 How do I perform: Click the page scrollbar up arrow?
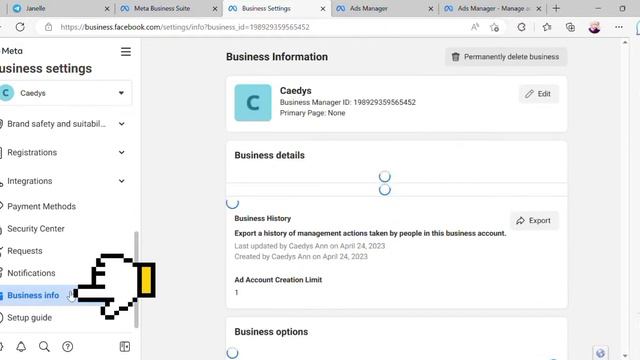pyautogui.click(x=625, y=42)
